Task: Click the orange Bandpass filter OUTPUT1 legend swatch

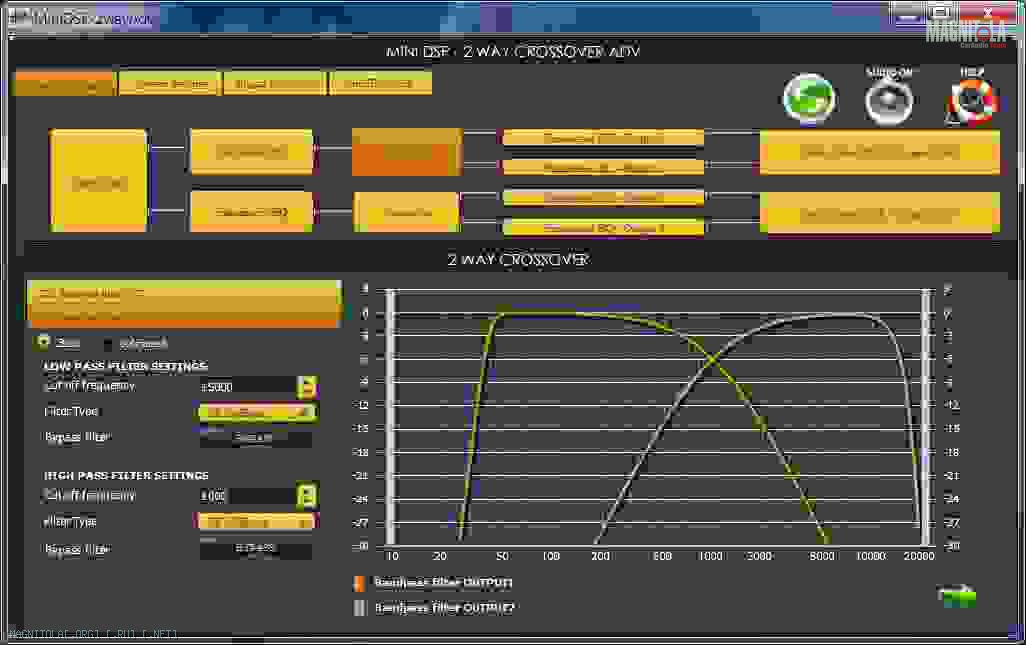Action: (x=359, y=582)
